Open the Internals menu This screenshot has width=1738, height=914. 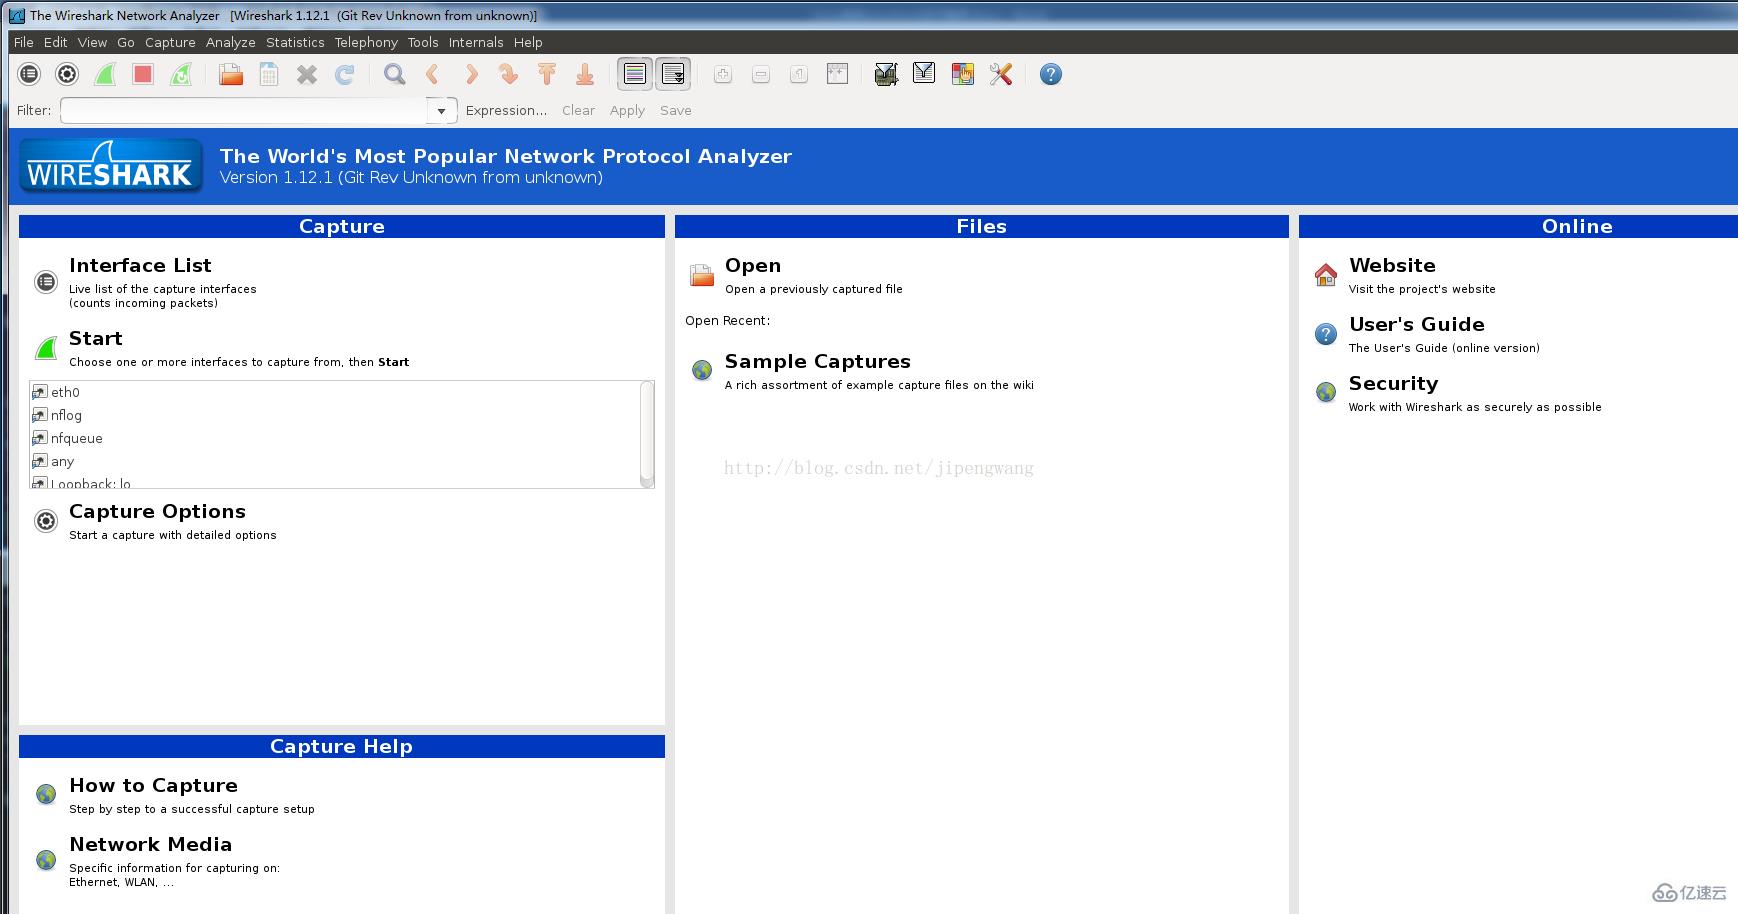[x=476, y=42]
